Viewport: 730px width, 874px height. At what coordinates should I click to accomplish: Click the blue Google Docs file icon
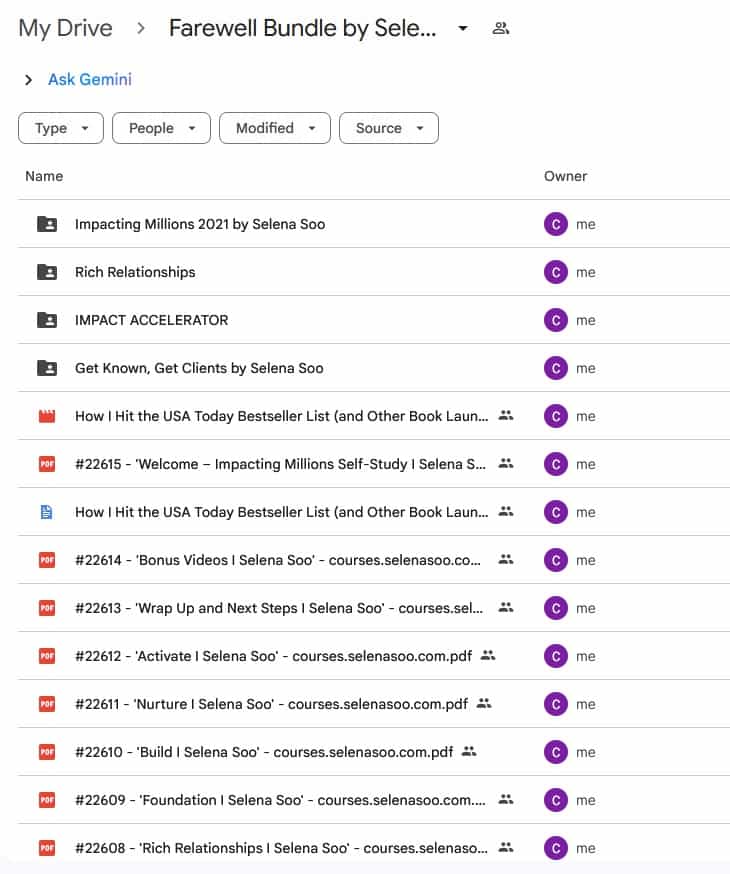(46, 512)
